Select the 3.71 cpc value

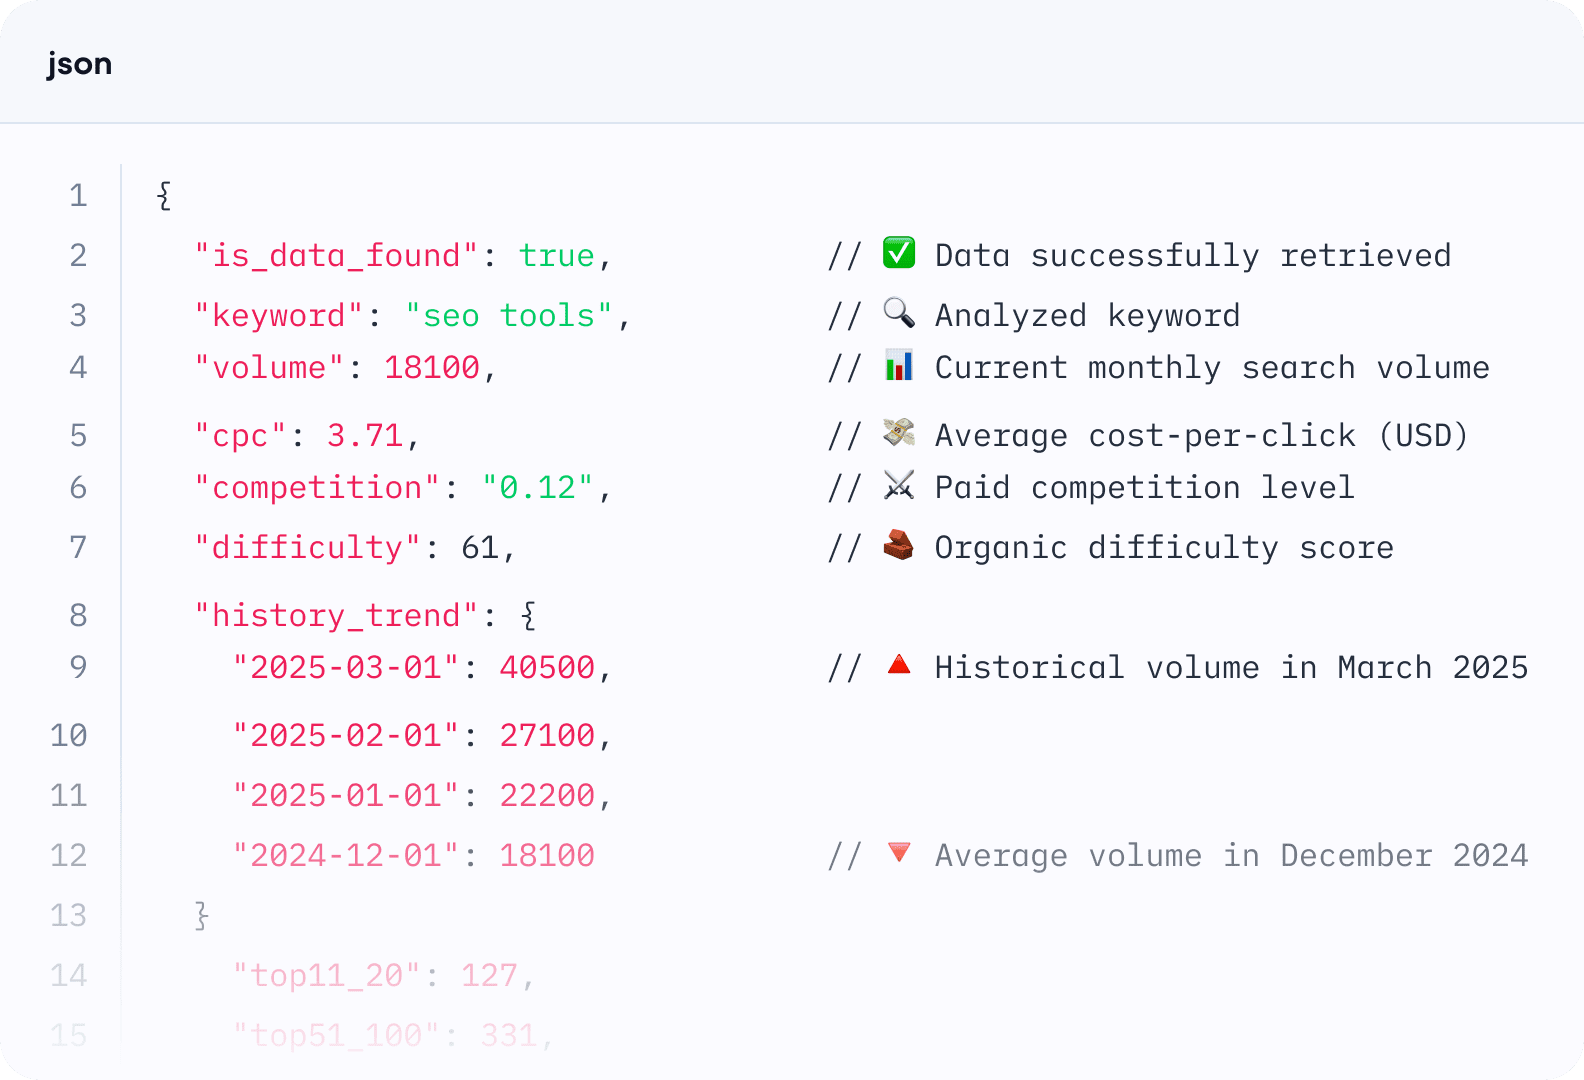pyautogui.click(x=365, y=436)
